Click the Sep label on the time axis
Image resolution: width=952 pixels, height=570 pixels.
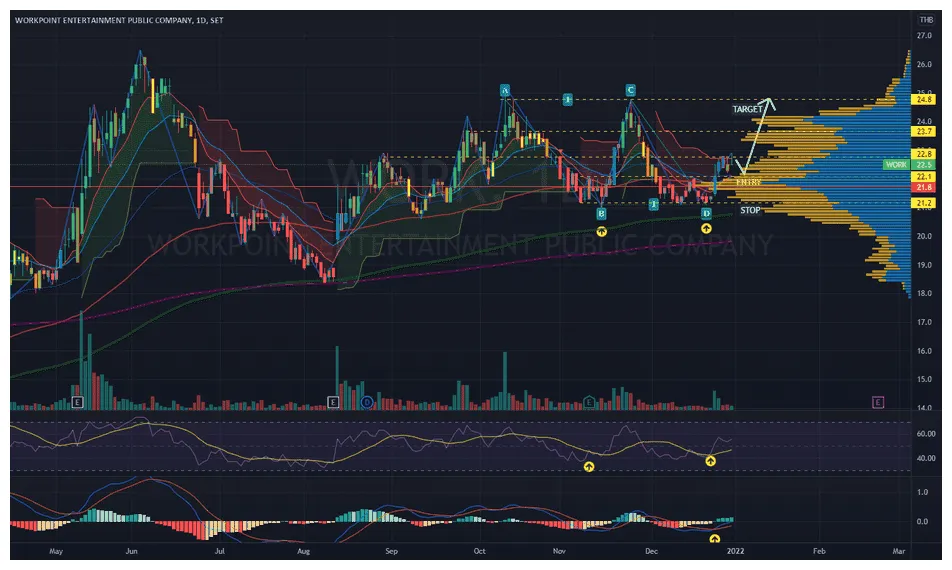[392, 551]
